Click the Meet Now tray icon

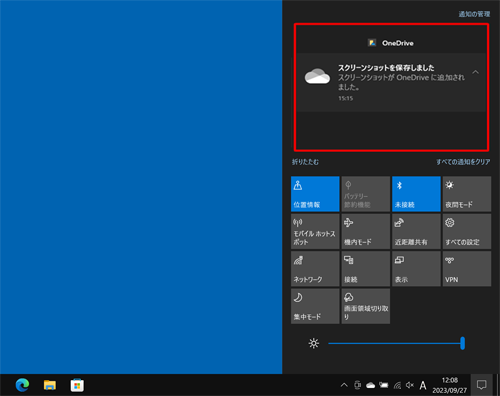click(x=358, y=385)
